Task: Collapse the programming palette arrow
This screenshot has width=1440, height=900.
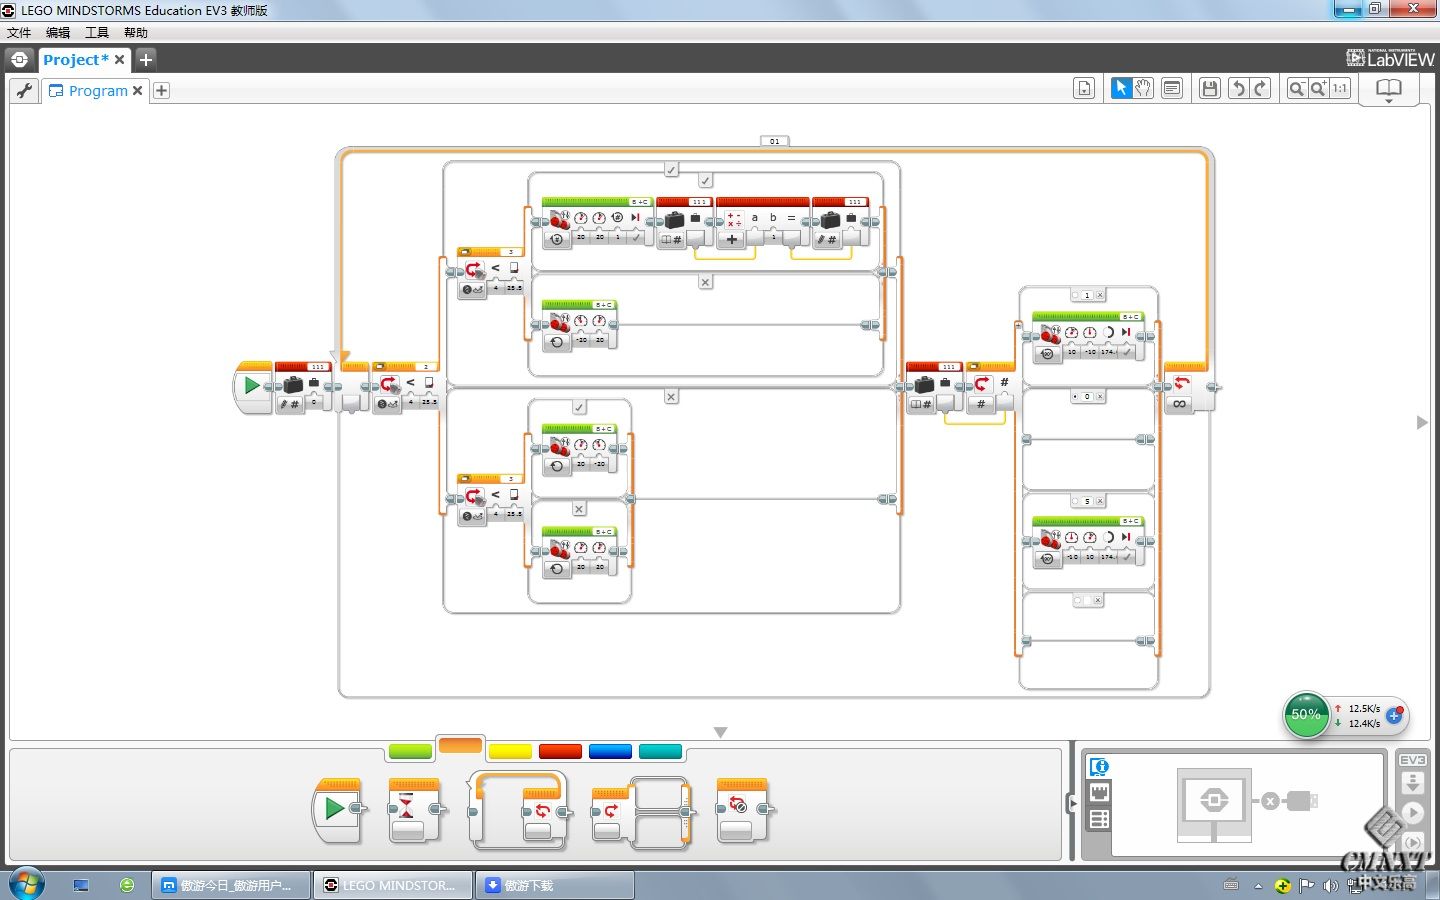Action: [x=720, y=733]
